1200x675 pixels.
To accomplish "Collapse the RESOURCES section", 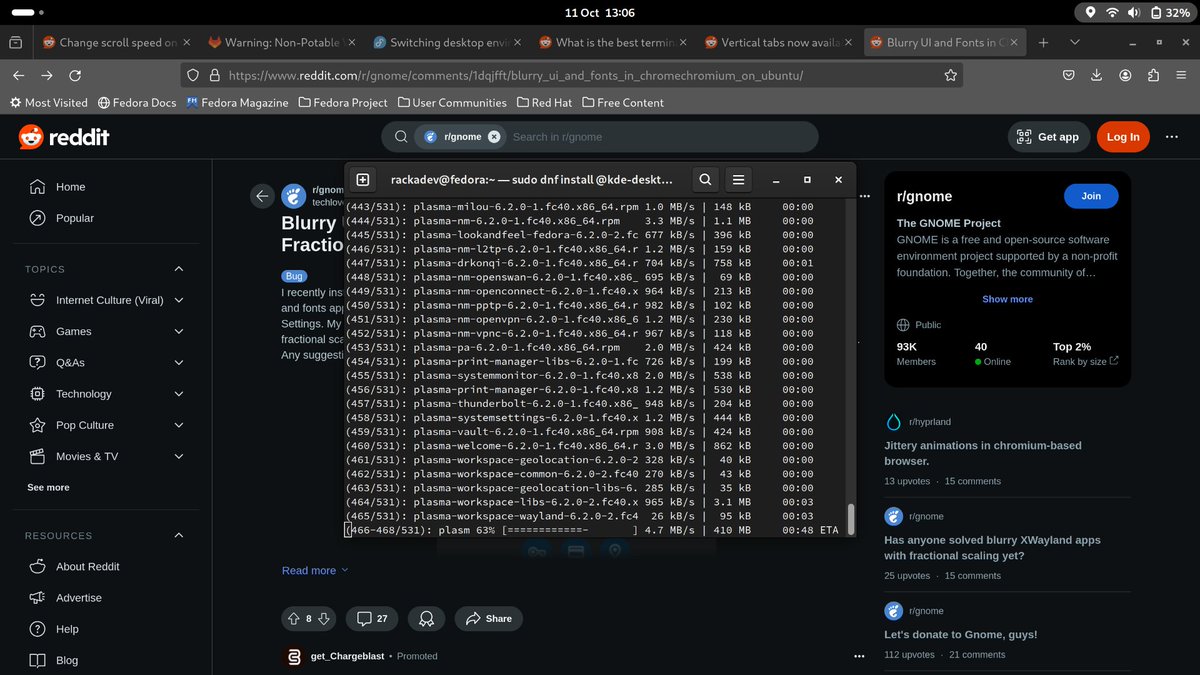I will [x=179, y=535].
